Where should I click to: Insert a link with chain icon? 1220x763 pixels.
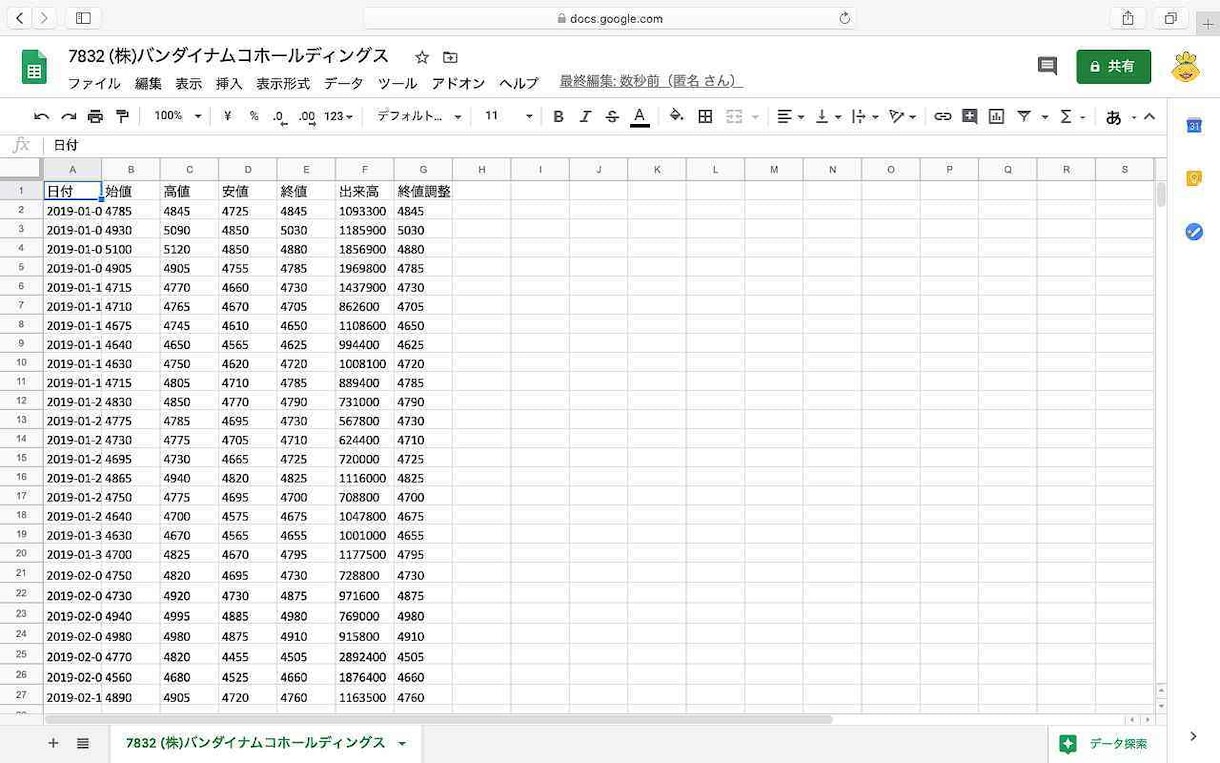tap(942, 117)
